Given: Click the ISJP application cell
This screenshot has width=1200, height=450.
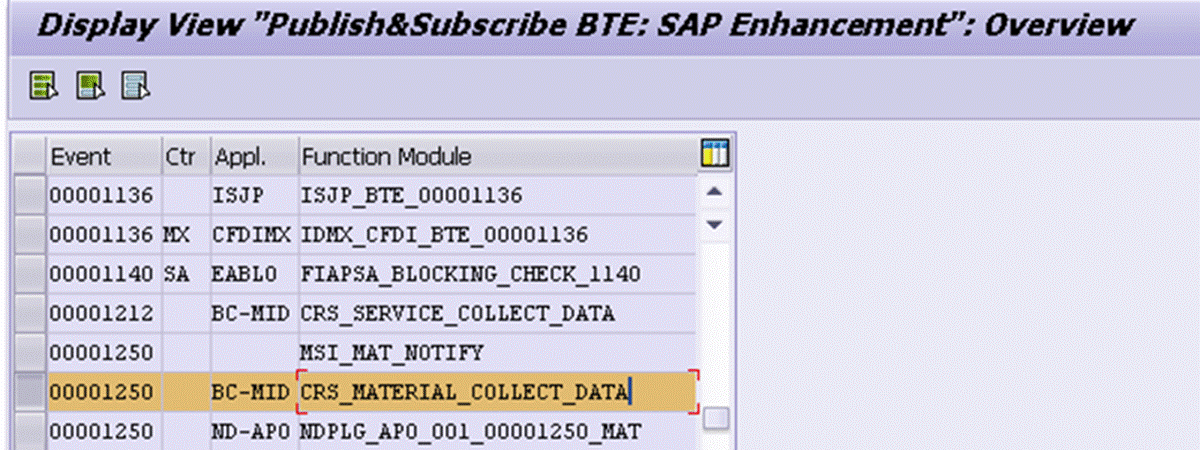Looking at the screenshot, I should (x=238, y=196).
